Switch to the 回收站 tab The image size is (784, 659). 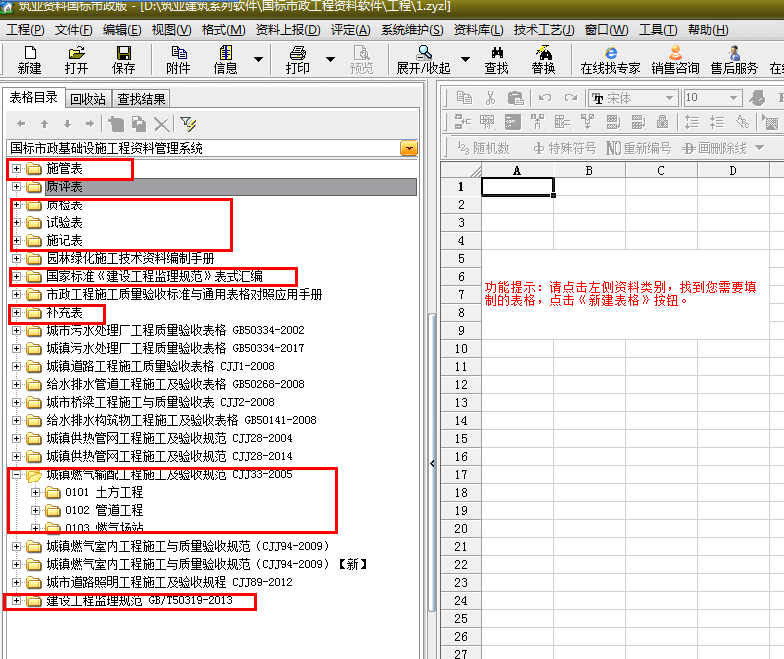[88, 99]
